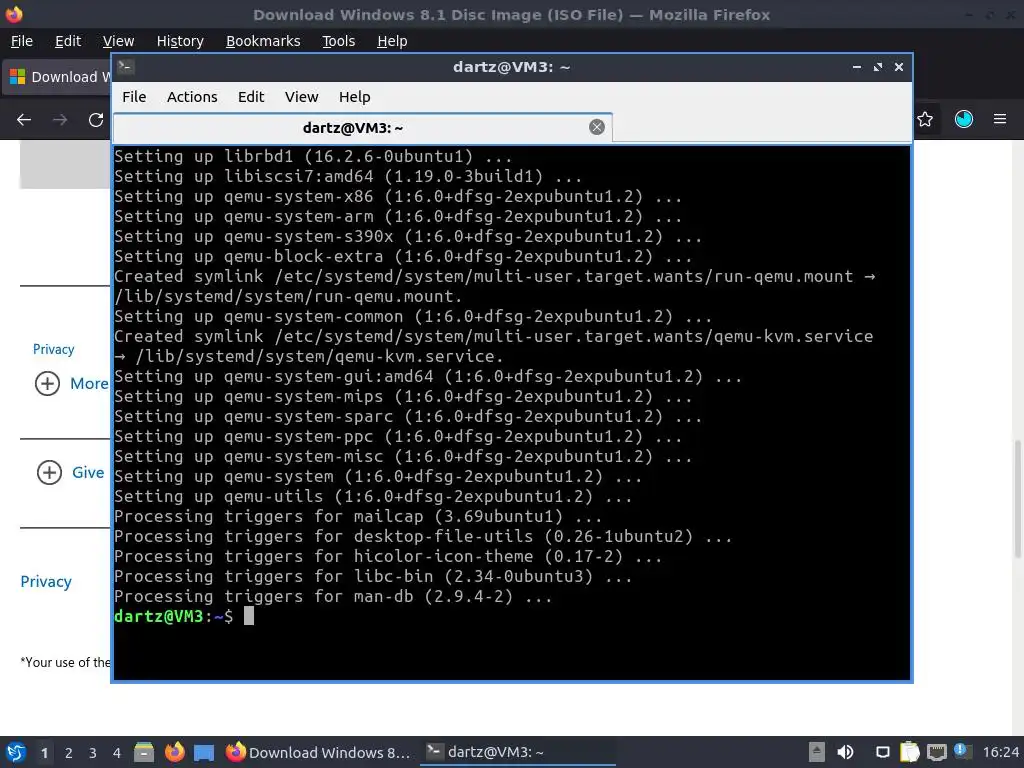Open file manager from the taskbar

point(144,752)
